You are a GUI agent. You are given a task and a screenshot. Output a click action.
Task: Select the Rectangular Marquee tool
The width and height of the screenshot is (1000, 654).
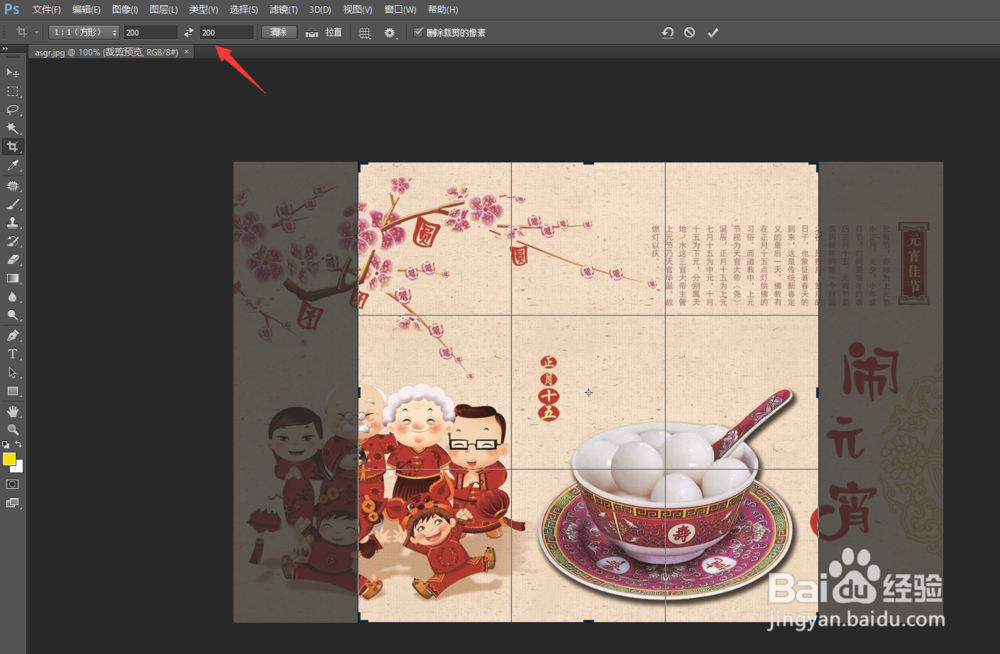(x=12, y=91)
